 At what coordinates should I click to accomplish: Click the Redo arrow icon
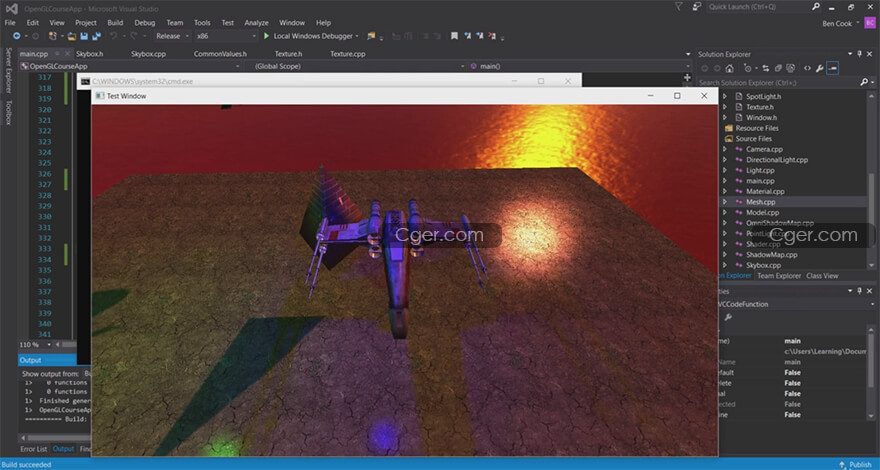(x=134, y=36)
